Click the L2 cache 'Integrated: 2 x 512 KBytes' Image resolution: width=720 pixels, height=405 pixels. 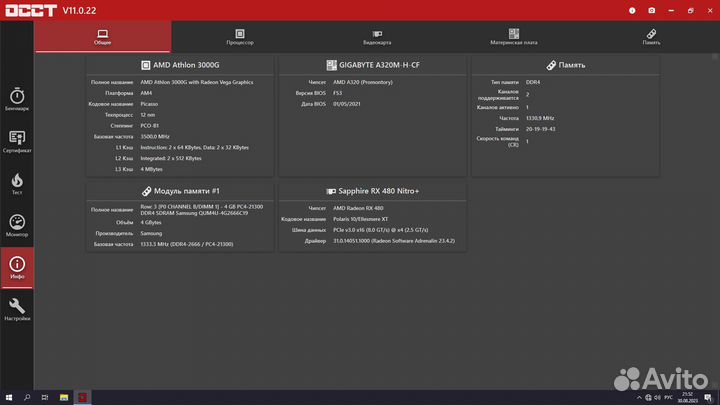tap(171, 158)
